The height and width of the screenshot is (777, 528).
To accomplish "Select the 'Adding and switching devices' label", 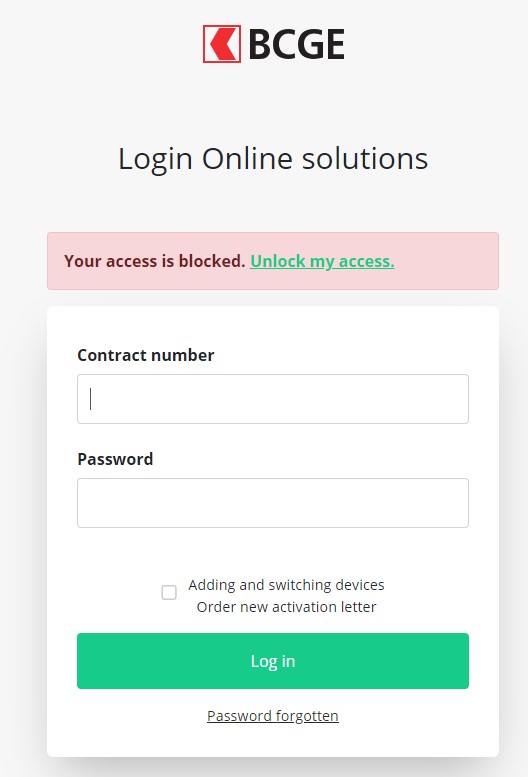I will tap(286, 585).
